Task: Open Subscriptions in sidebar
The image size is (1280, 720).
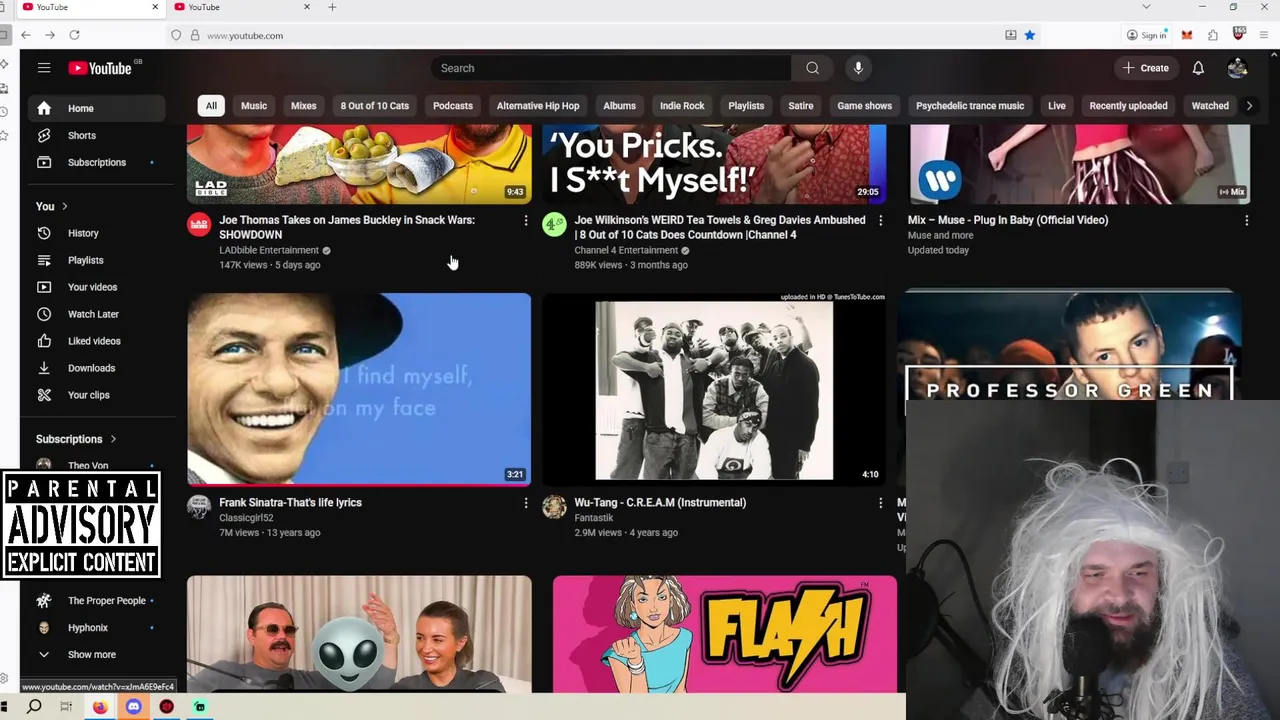Action: (97, 162)
